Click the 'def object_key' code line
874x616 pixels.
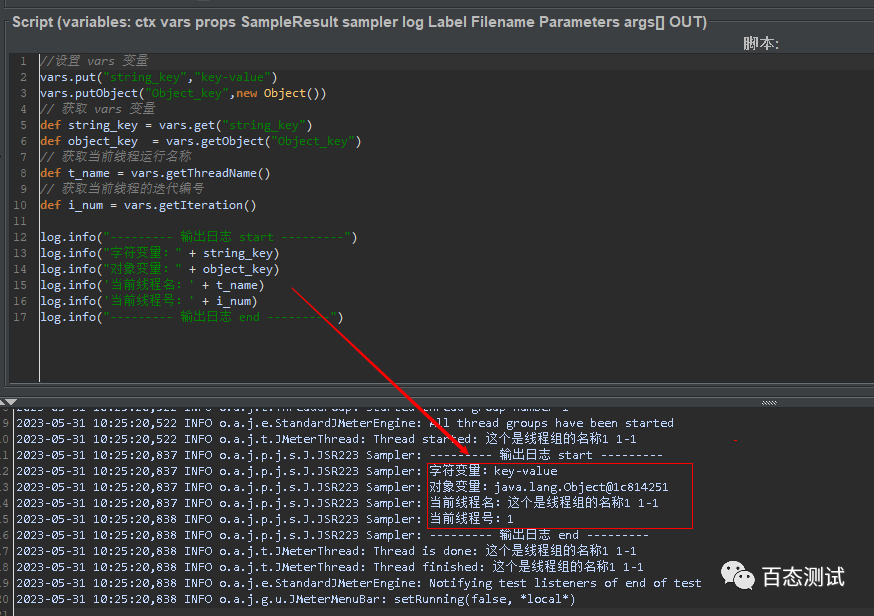(x=201, y=141)
